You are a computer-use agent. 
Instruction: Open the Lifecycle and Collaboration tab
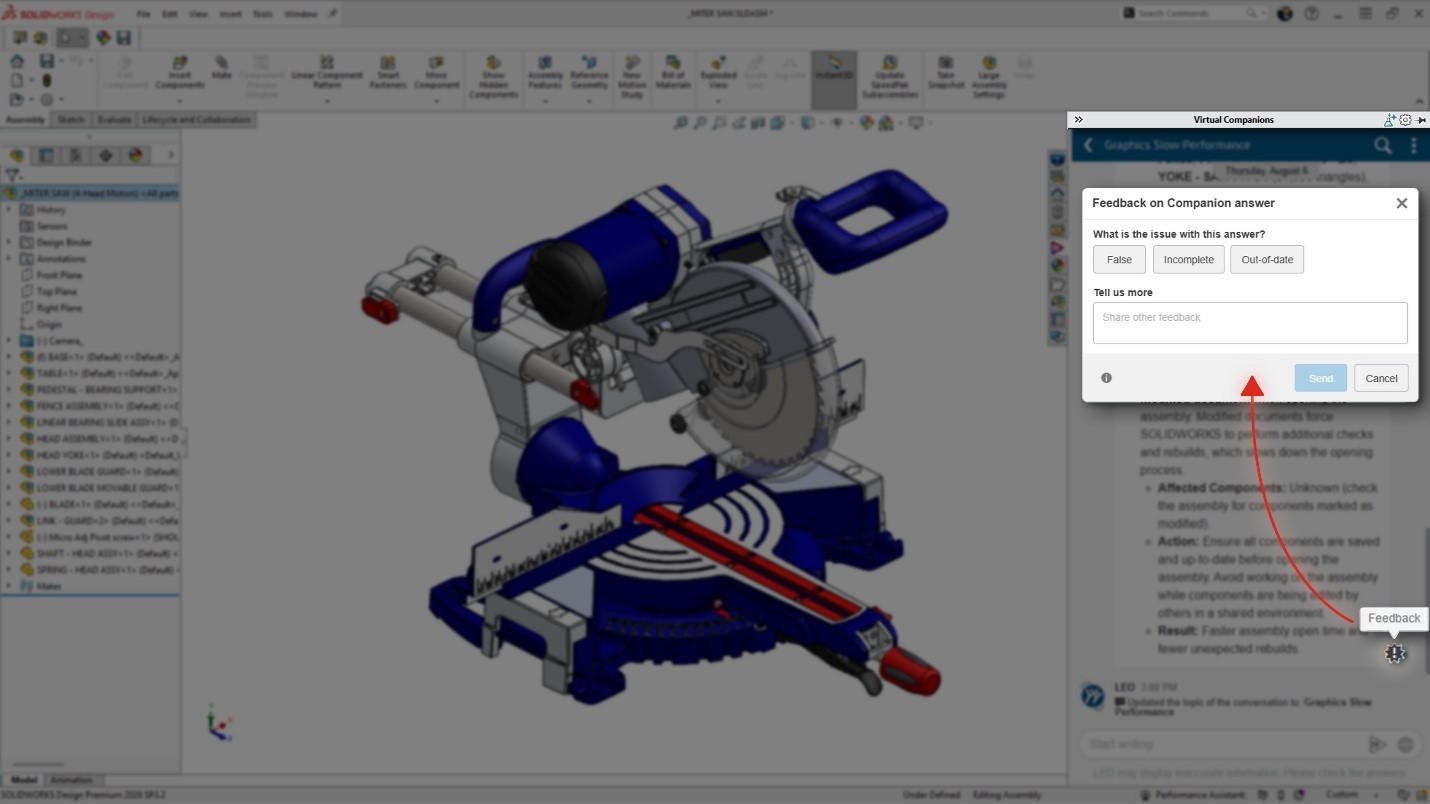pos(196,120)
